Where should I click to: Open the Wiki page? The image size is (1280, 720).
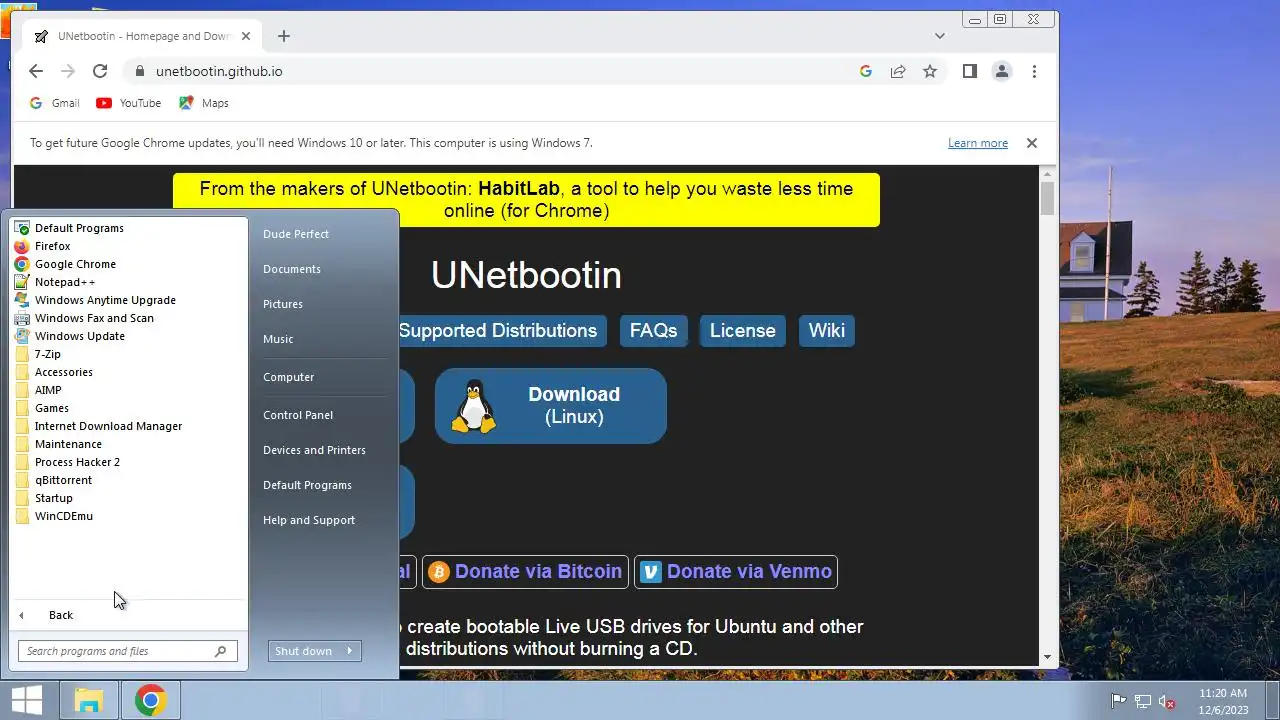(827, 331)
